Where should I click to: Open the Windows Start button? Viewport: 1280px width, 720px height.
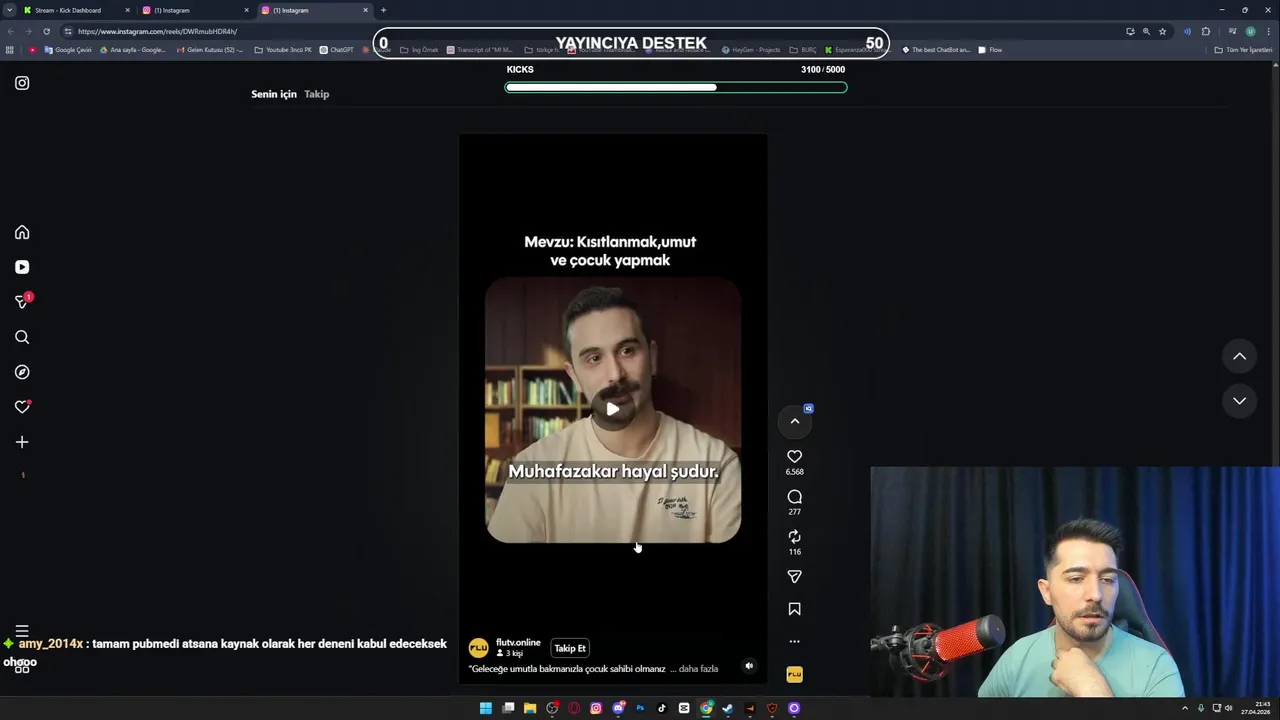(486, 708)
